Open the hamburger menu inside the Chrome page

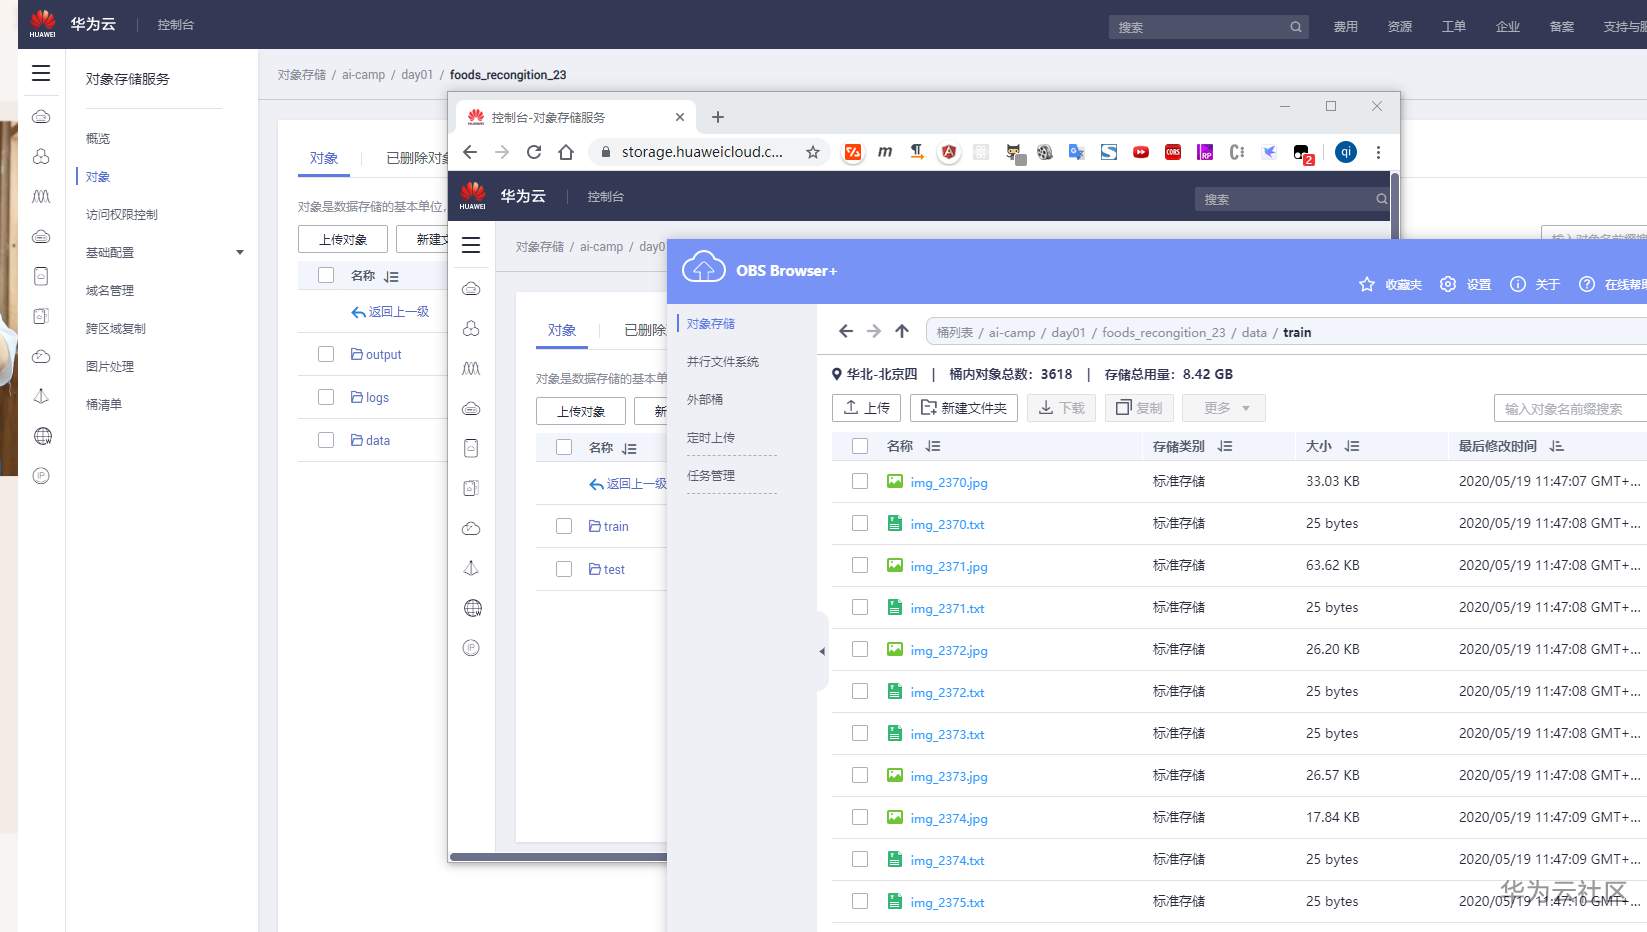(x=471, y=245)
